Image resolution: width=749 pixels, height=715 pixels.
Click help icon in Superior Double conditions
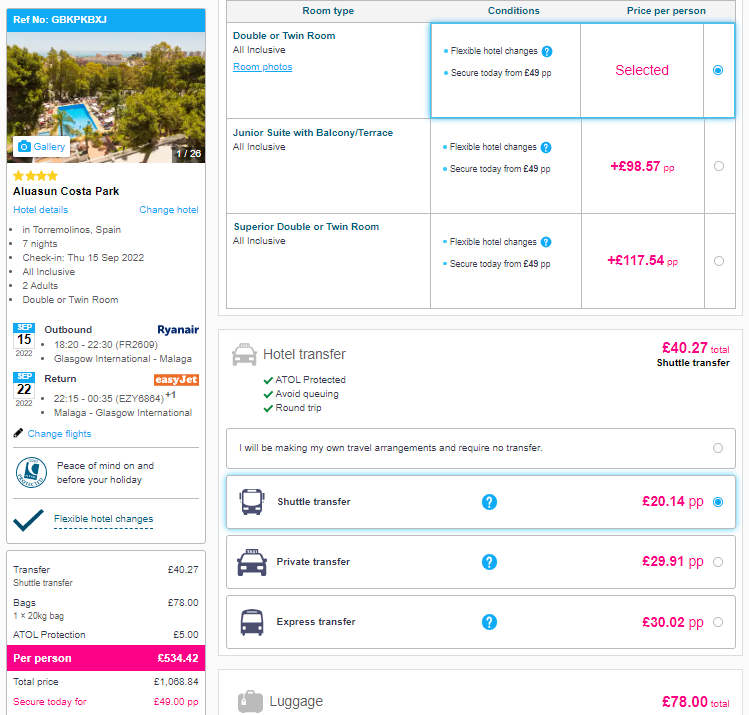click(546, 242)
